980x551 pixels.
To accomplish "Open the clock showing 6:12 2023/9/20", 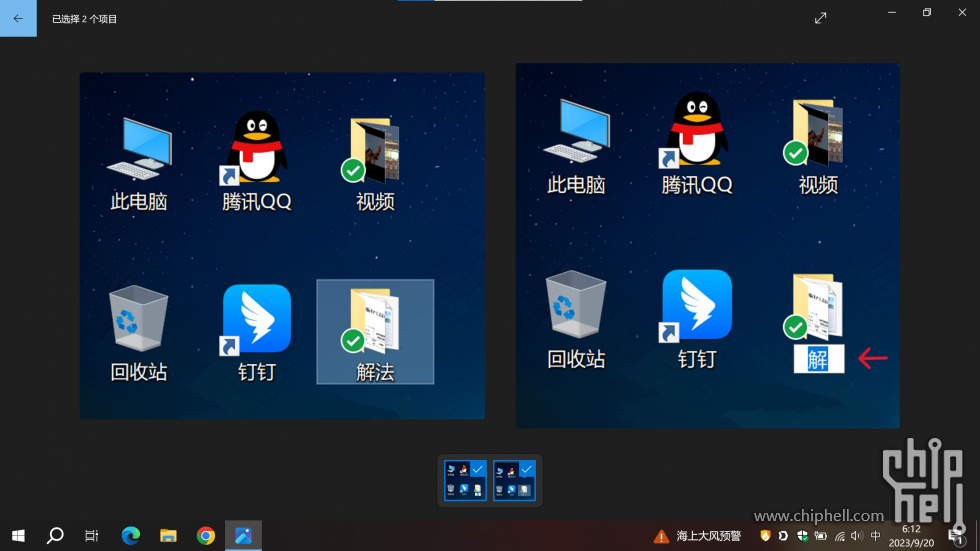I will (x=911, y=536).
